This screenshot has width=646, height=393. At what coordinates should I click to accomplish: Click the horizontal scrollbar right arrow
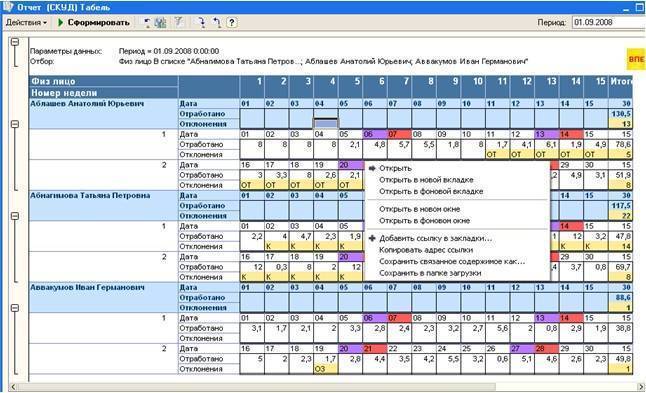pyautogui.click(x=641, y=387)
